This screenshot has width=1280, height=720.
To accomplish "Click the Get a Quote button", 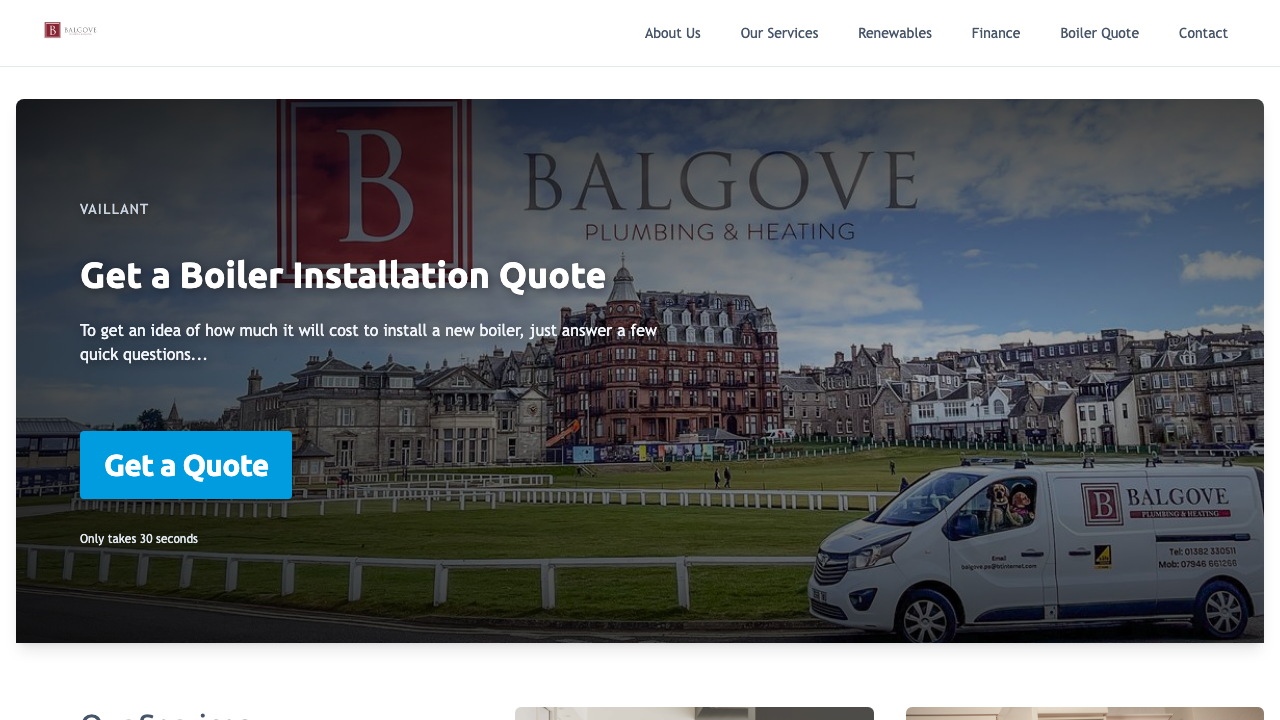I will pos(186,465).
